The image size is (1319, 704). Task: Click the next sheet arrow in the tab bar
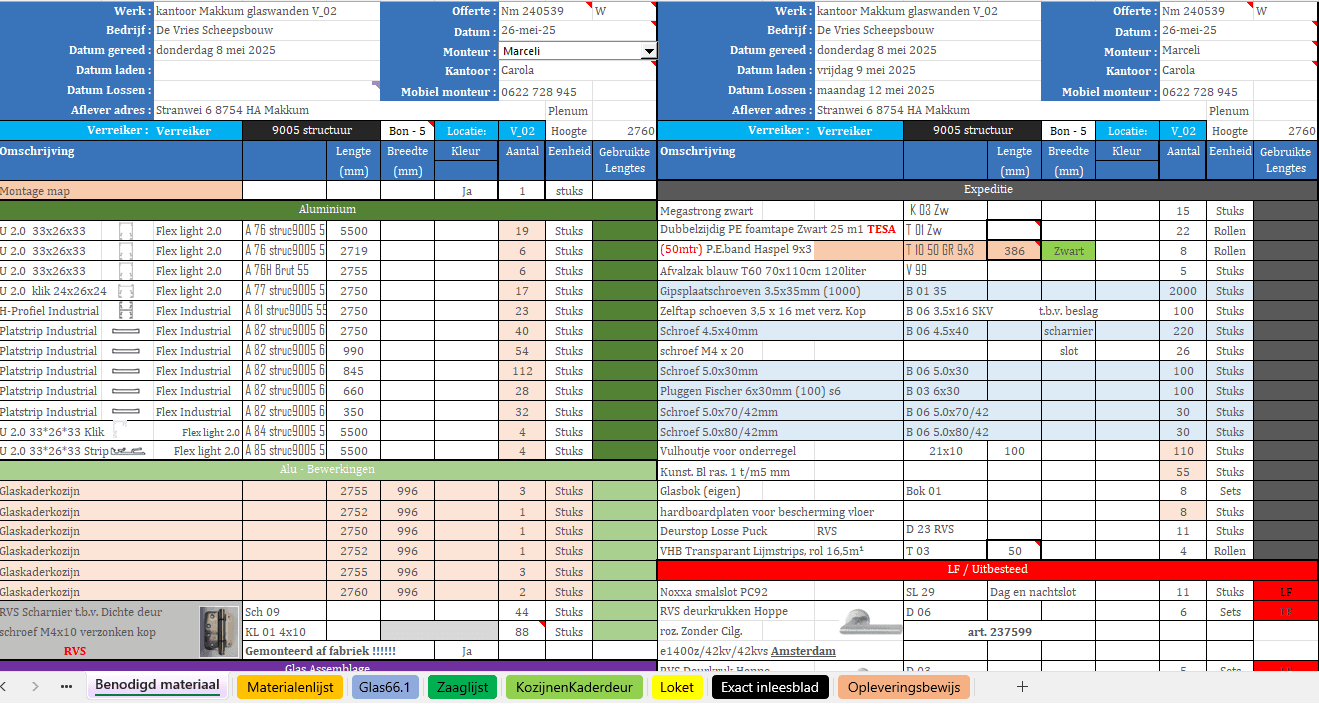click(x=36, y=687)
